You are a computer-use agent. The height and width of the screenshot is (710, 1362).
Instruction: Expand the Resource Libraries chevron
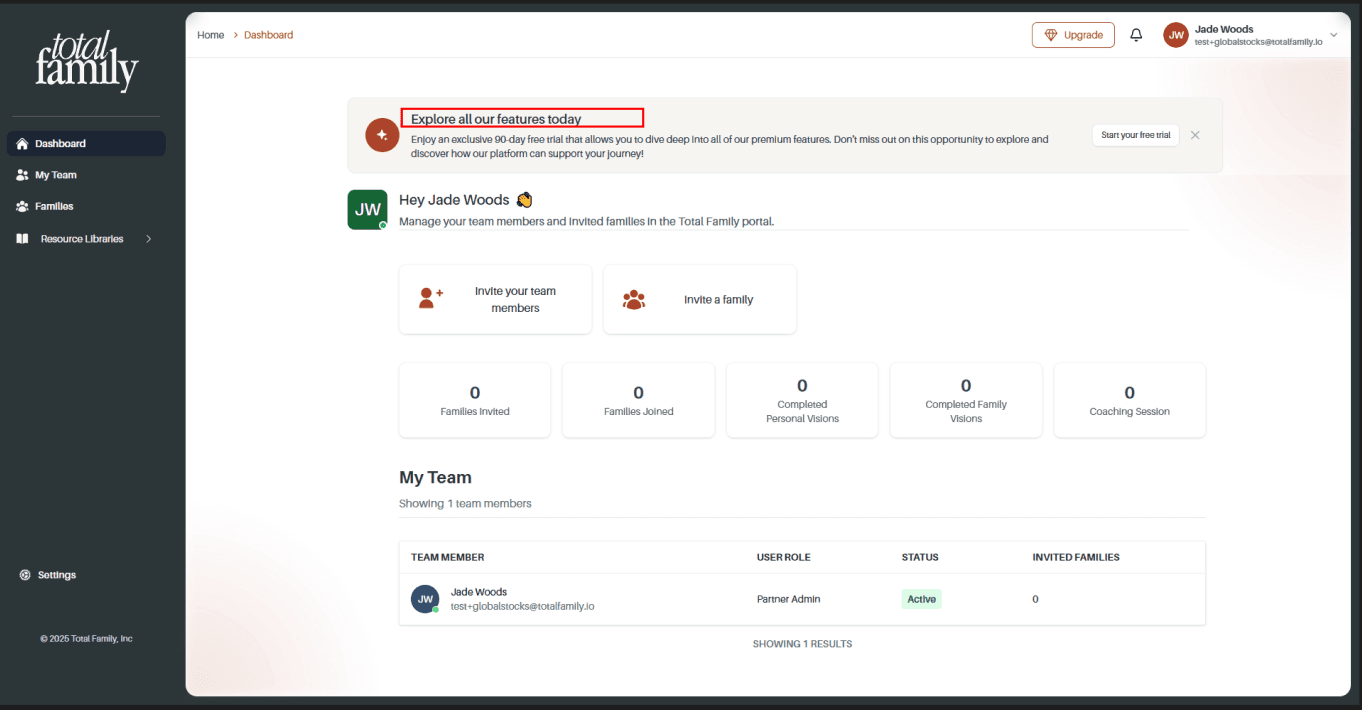(x=149, y=239)
